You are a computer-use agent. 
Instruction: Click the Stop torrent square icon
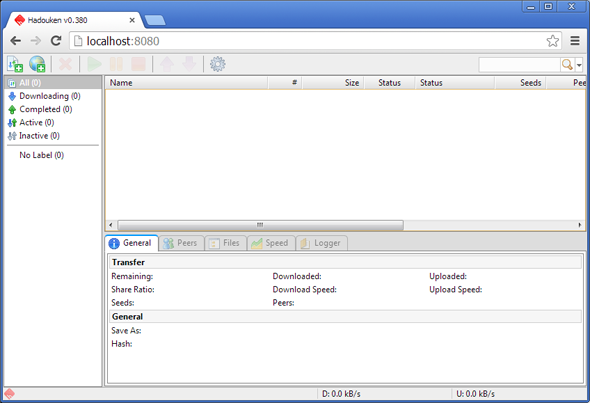pyautogui.click(x=138, y=64)
